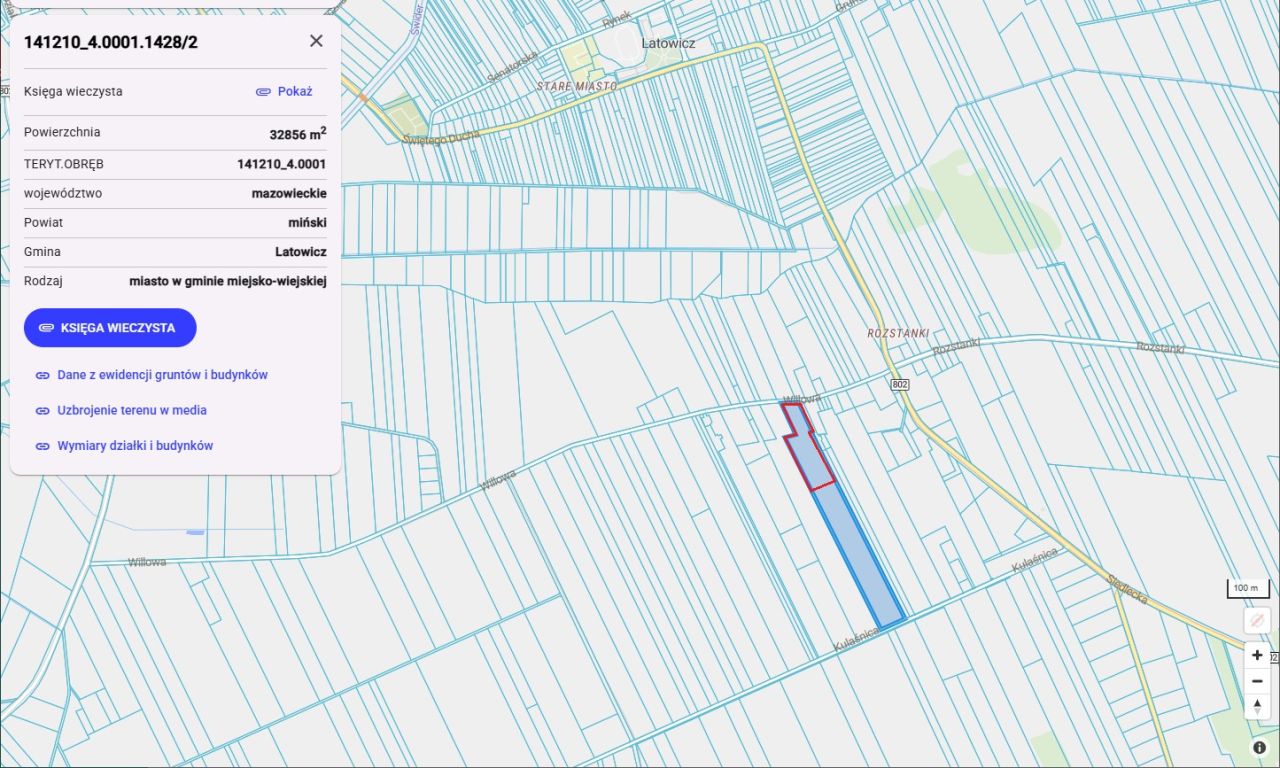
Task: Reset map bearing with compass arrow
Action: tap(1257, 706)
